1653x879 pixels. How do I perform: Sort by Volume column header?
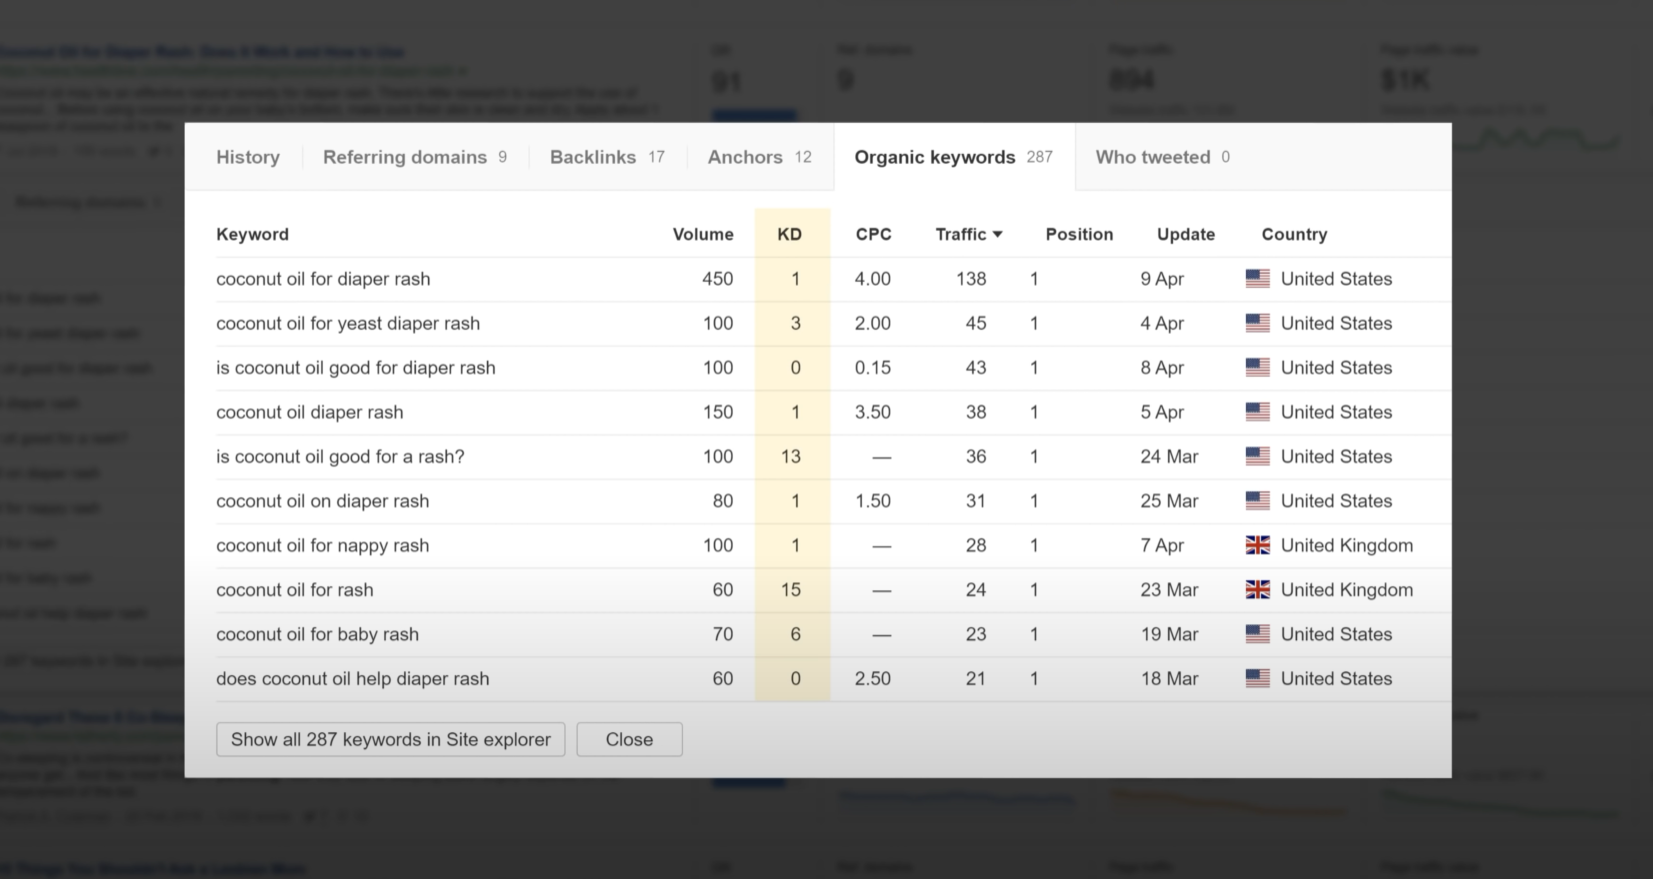coord(702,234)
